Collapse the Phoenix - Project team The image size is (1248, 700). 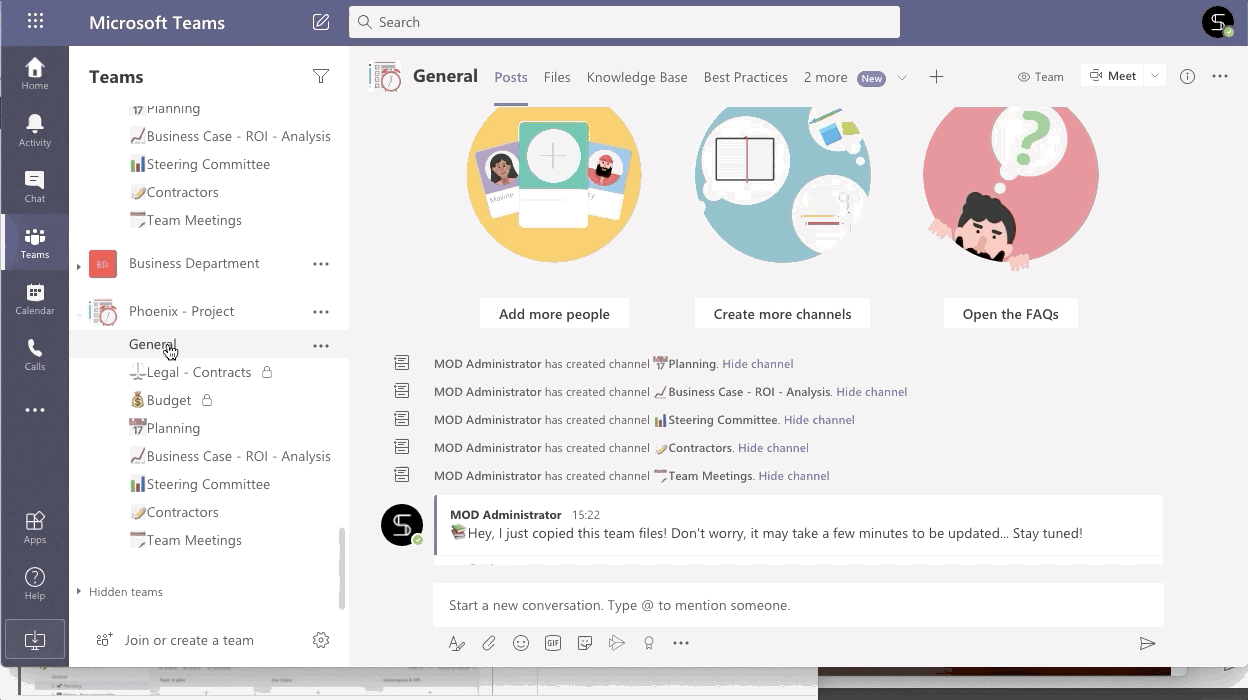click(79, 314)
